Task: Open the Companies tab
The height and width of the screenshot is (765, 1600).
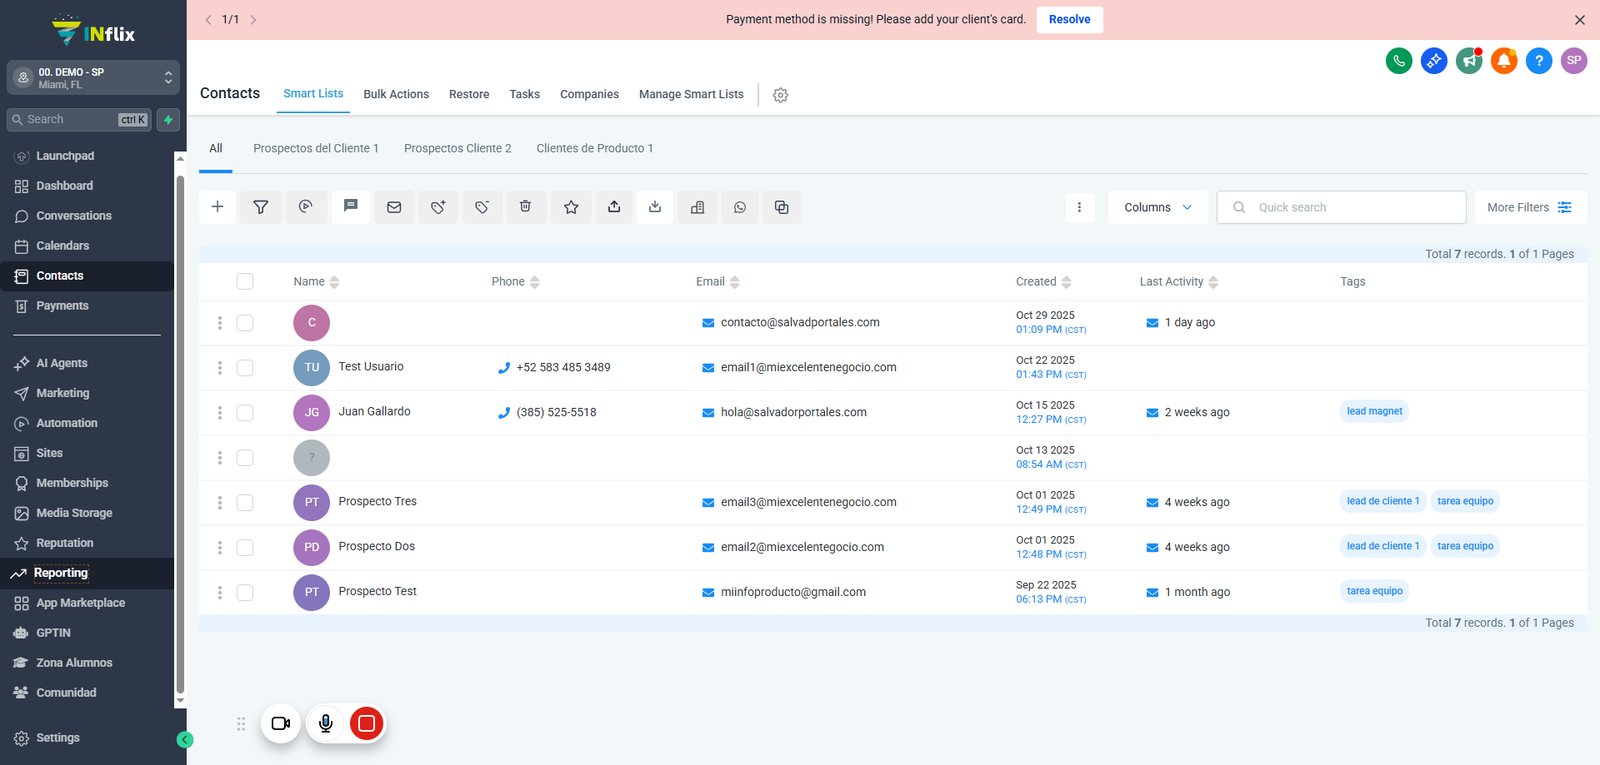Action: (589, 94)
